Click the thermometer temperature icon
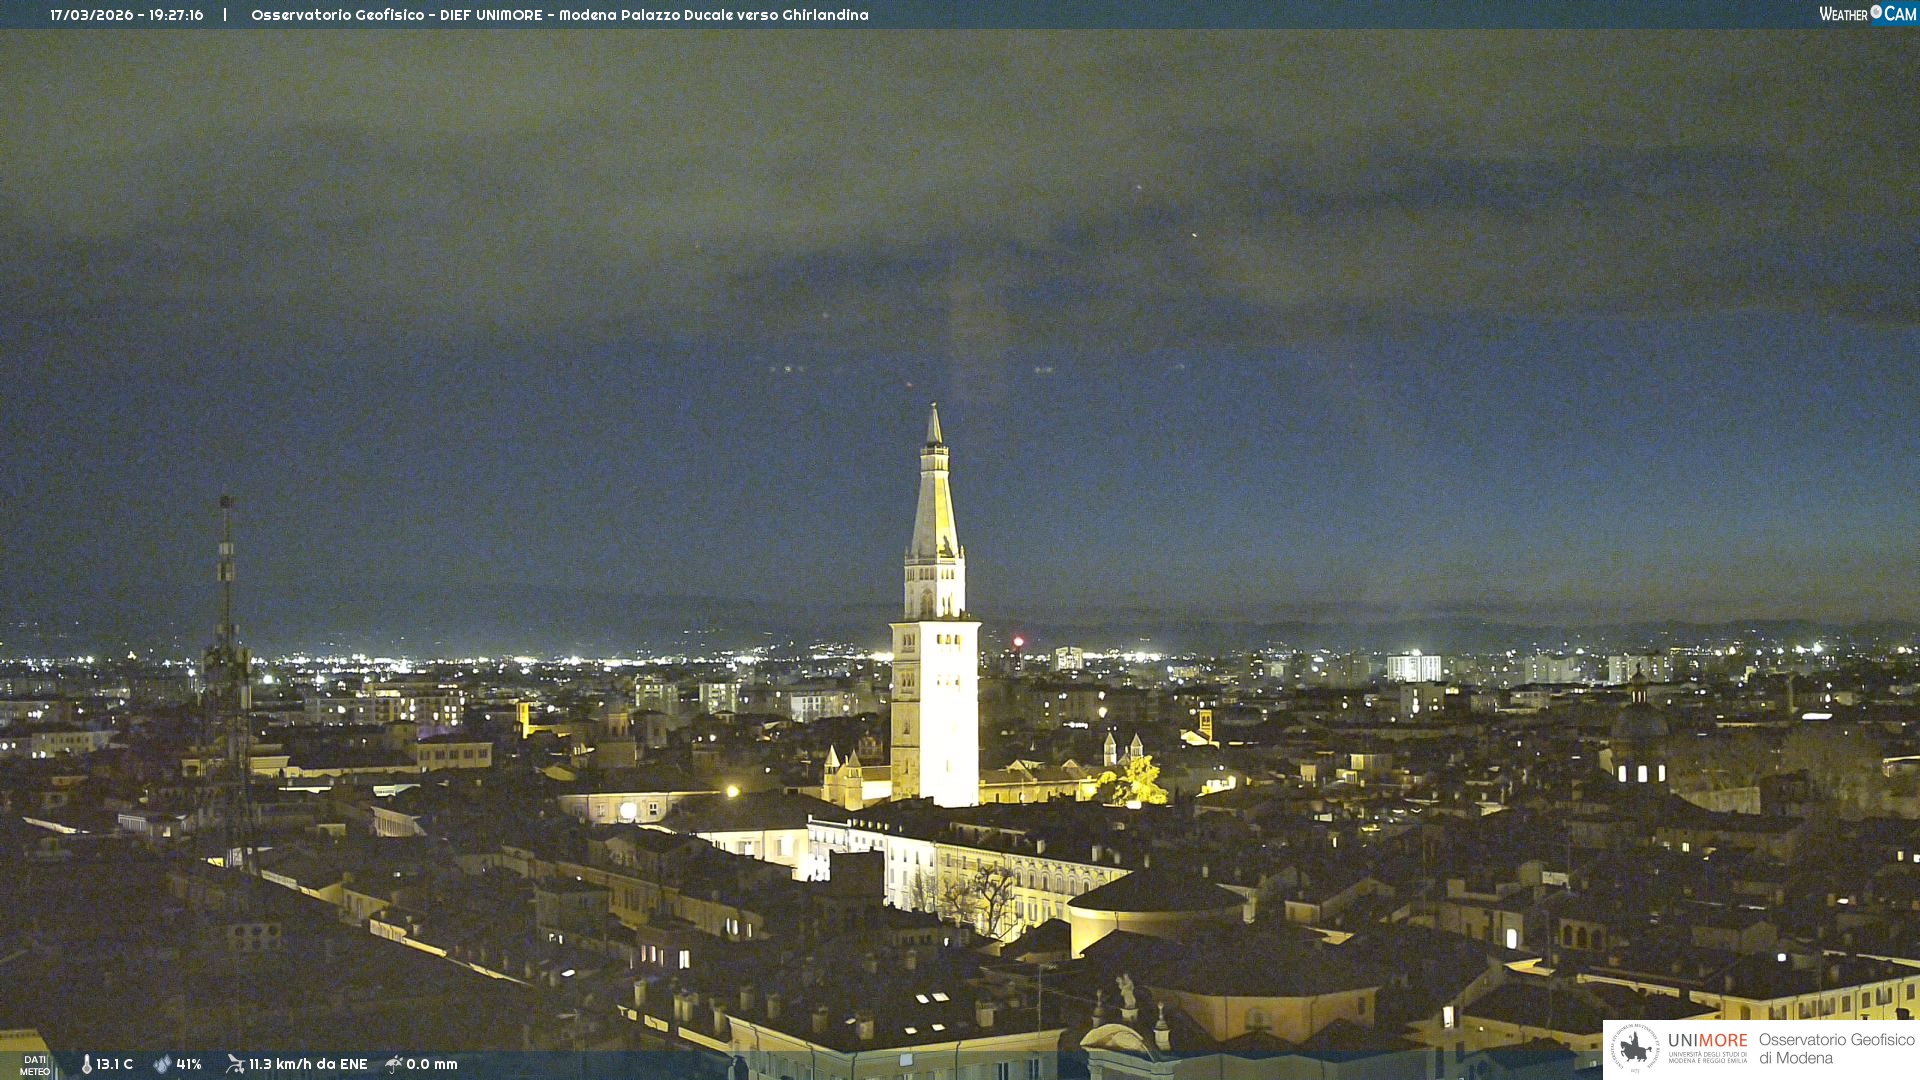This screenshot has width=1920, height=1080. click(x=86, y=1064)
